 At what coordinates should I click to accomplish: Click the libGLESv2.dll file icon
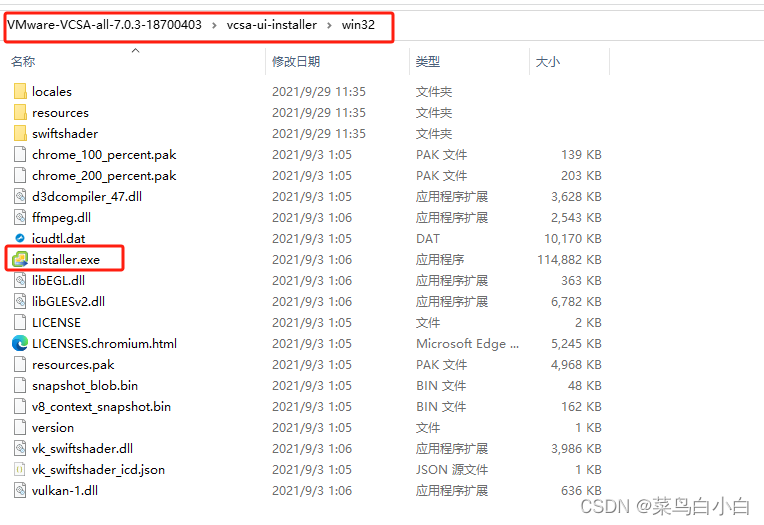pyautogui.click(x=20, y=301)
